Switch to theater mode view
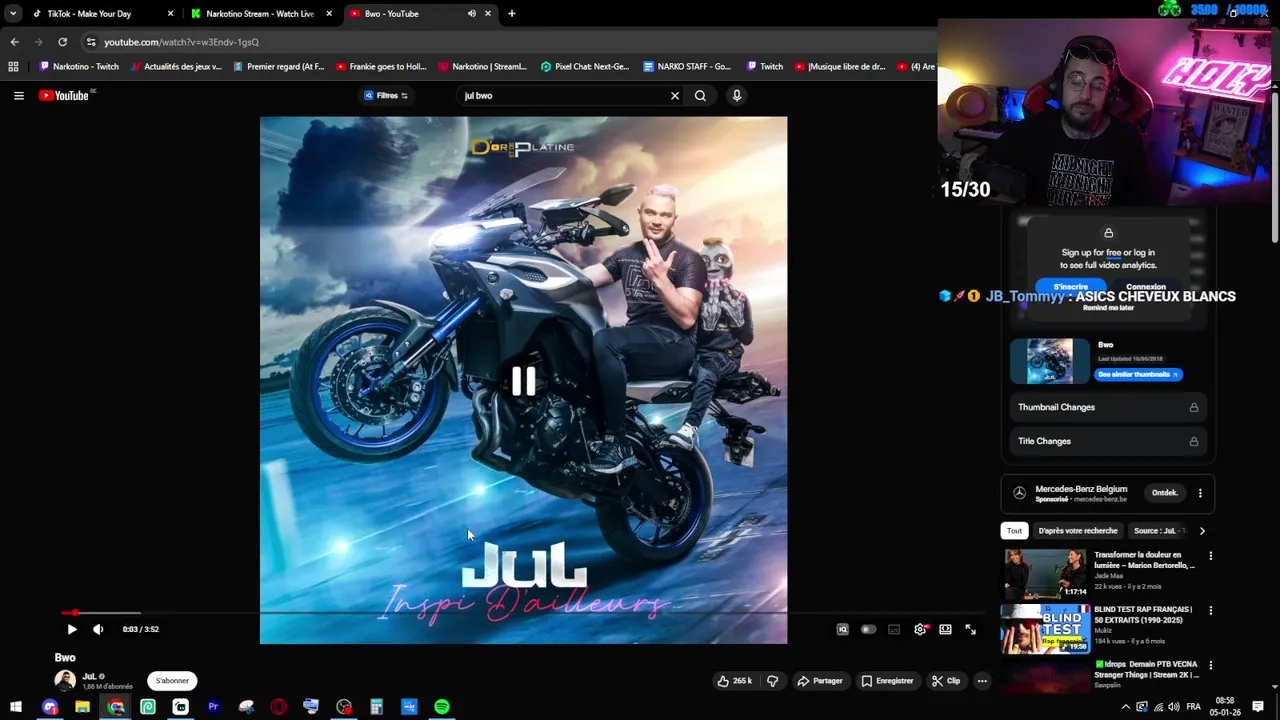The width and height of the screenshot is (1280, 720). click(x=945, y=629)
